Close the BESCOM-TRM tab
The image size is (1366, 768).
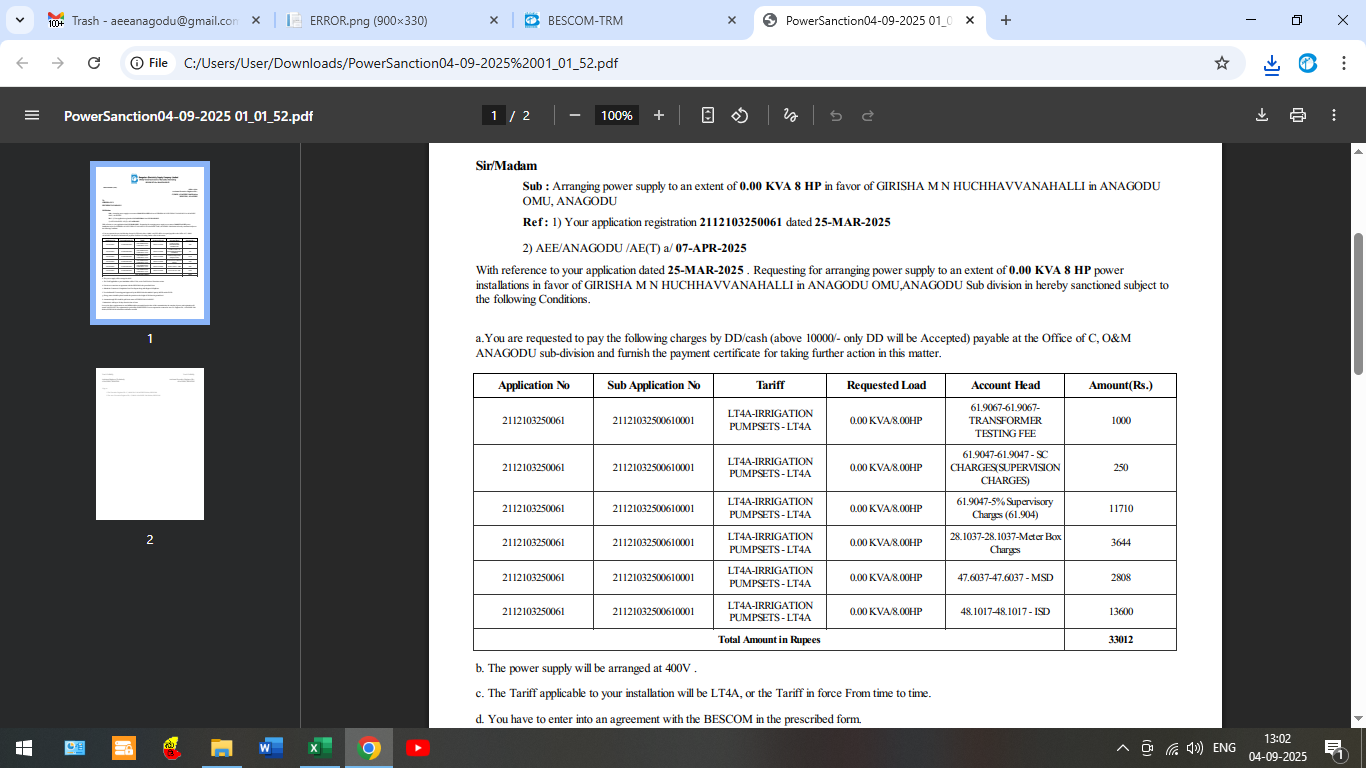tap(732, 20)
